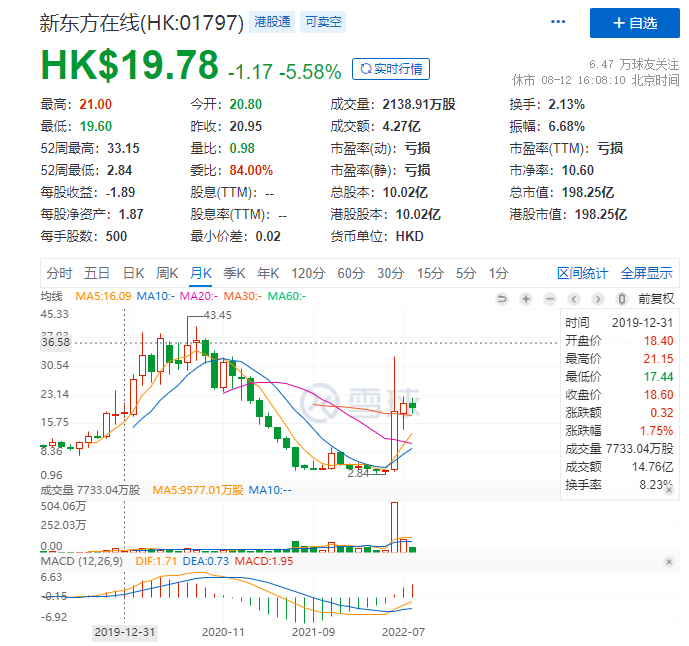689x646 pixels.
Task: Switch to the 日K daily chart tab
Action: pyautogui.click(x=133, y=273)
